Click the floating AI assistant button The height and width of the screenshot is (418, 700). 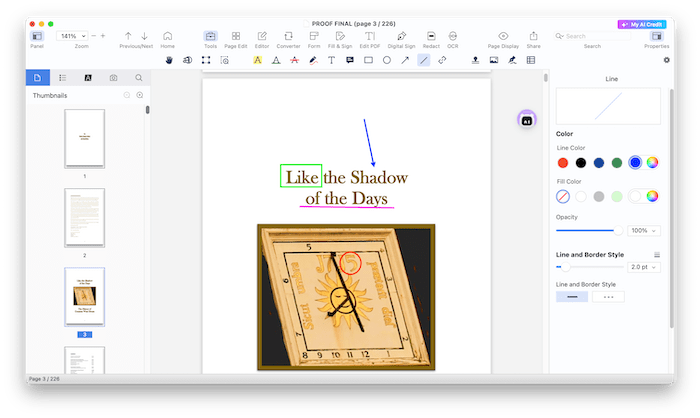coord(527,120)
